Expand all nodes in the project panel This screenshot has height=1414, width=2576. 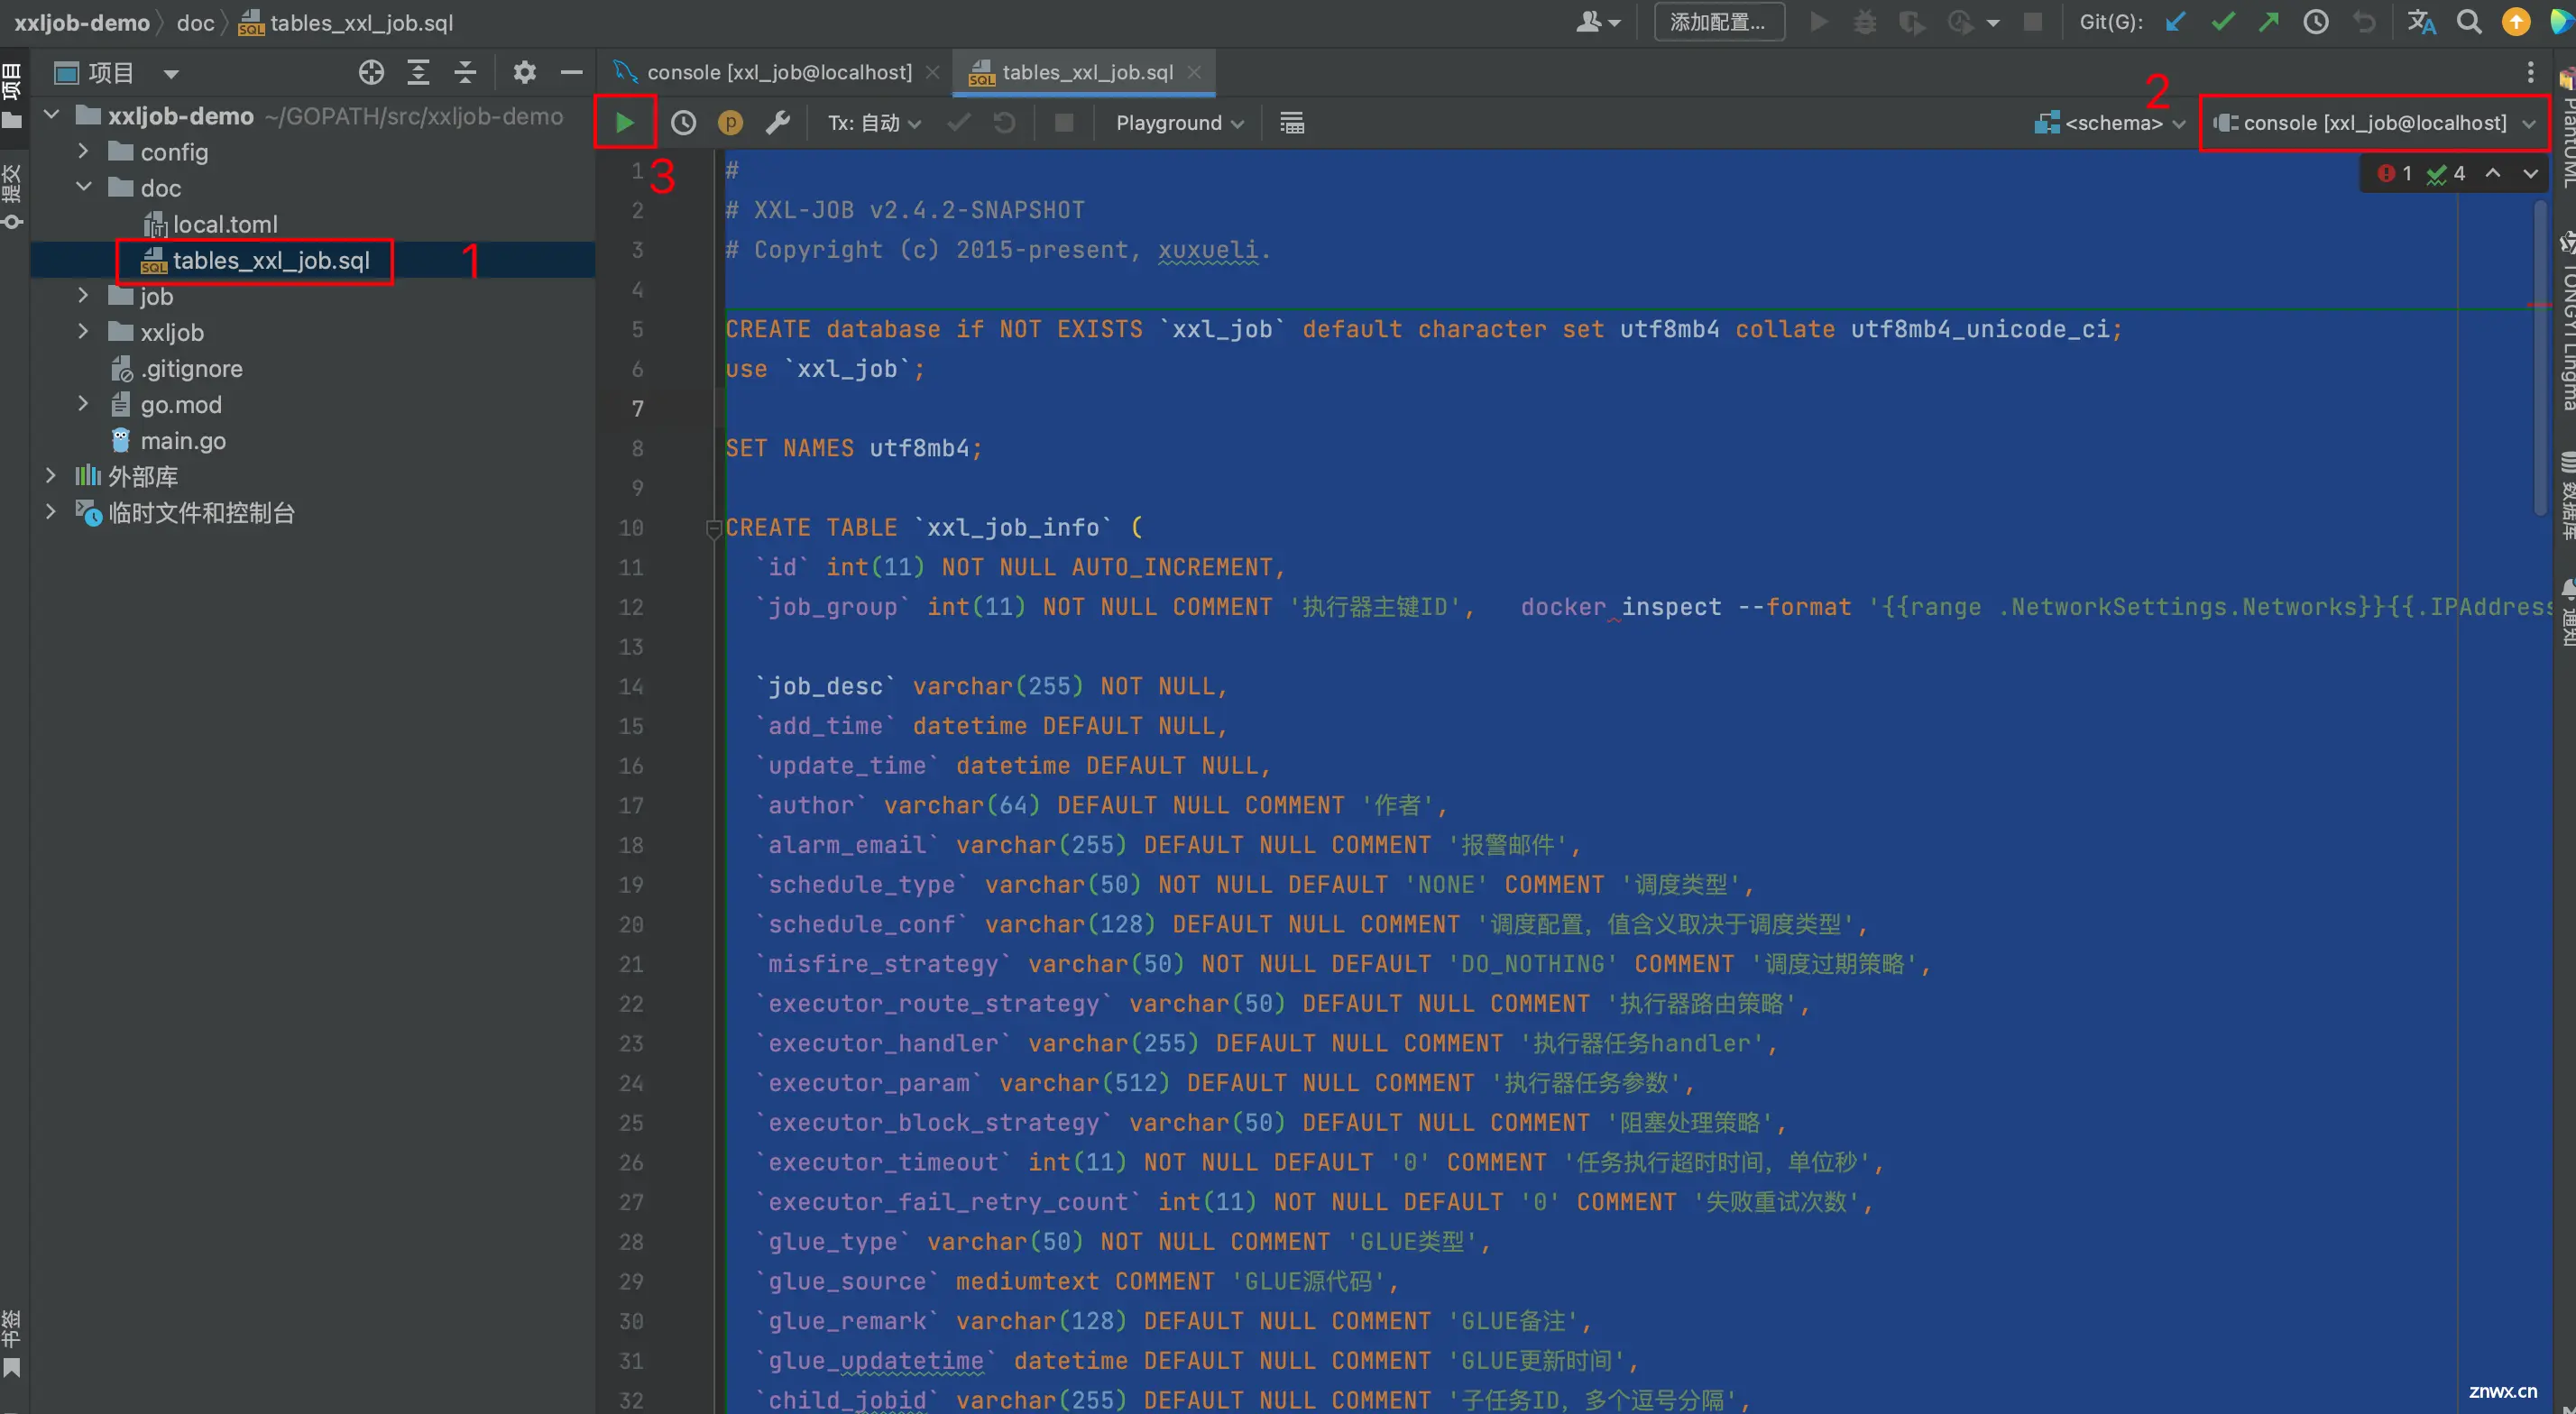[418, 72]
